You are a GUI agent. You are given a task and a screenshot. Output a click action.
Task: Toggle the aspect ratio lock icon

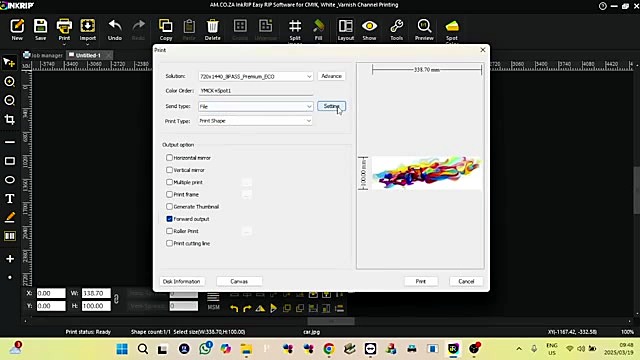point(116,299)
